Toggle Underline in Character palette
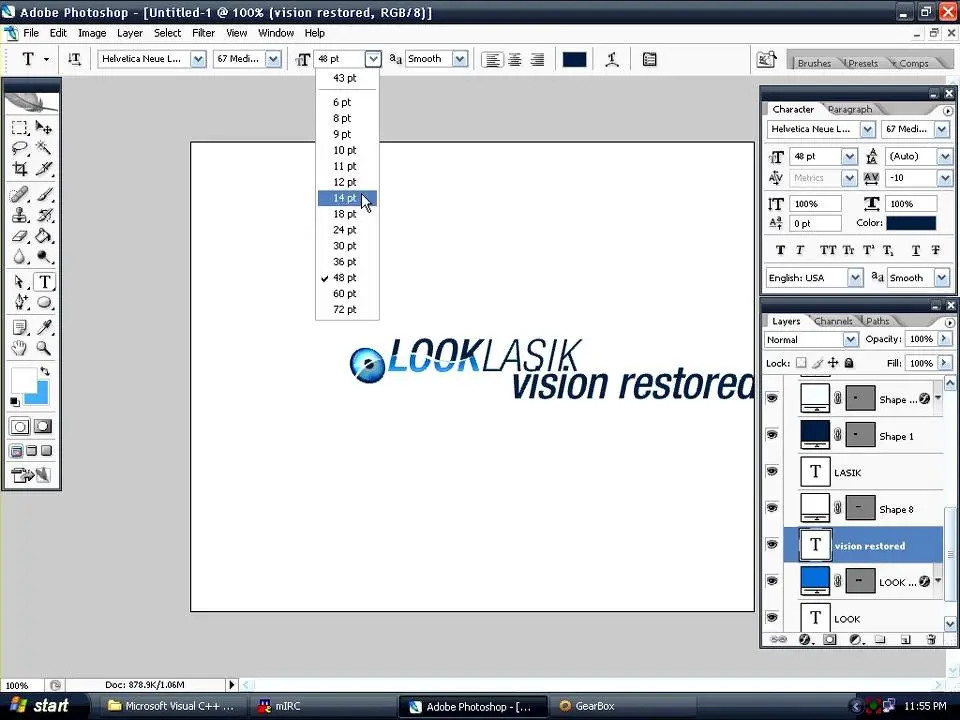This screenshot has width=960, height=720. (915, 250)
